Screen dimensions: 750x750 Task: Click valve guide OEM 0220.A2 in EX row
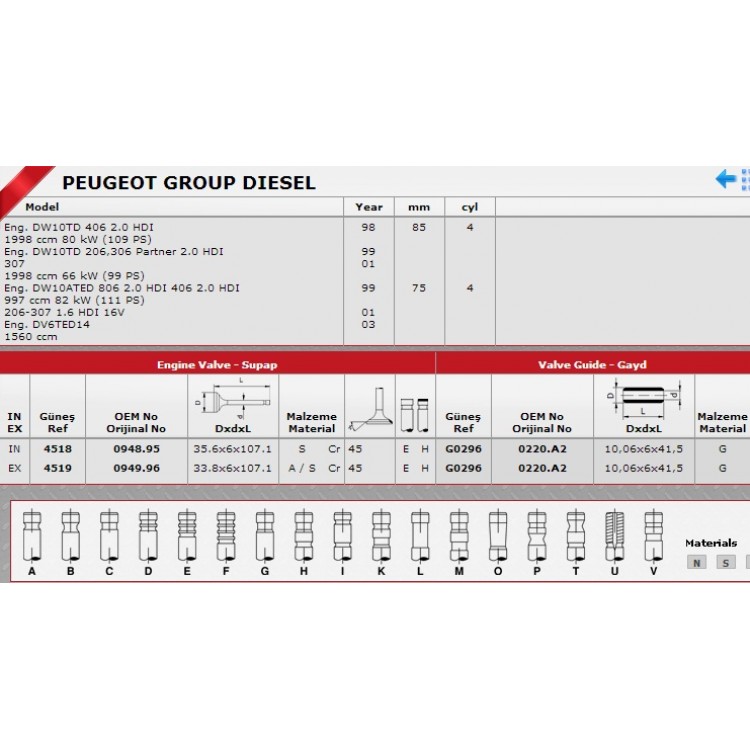click(542, 468)
